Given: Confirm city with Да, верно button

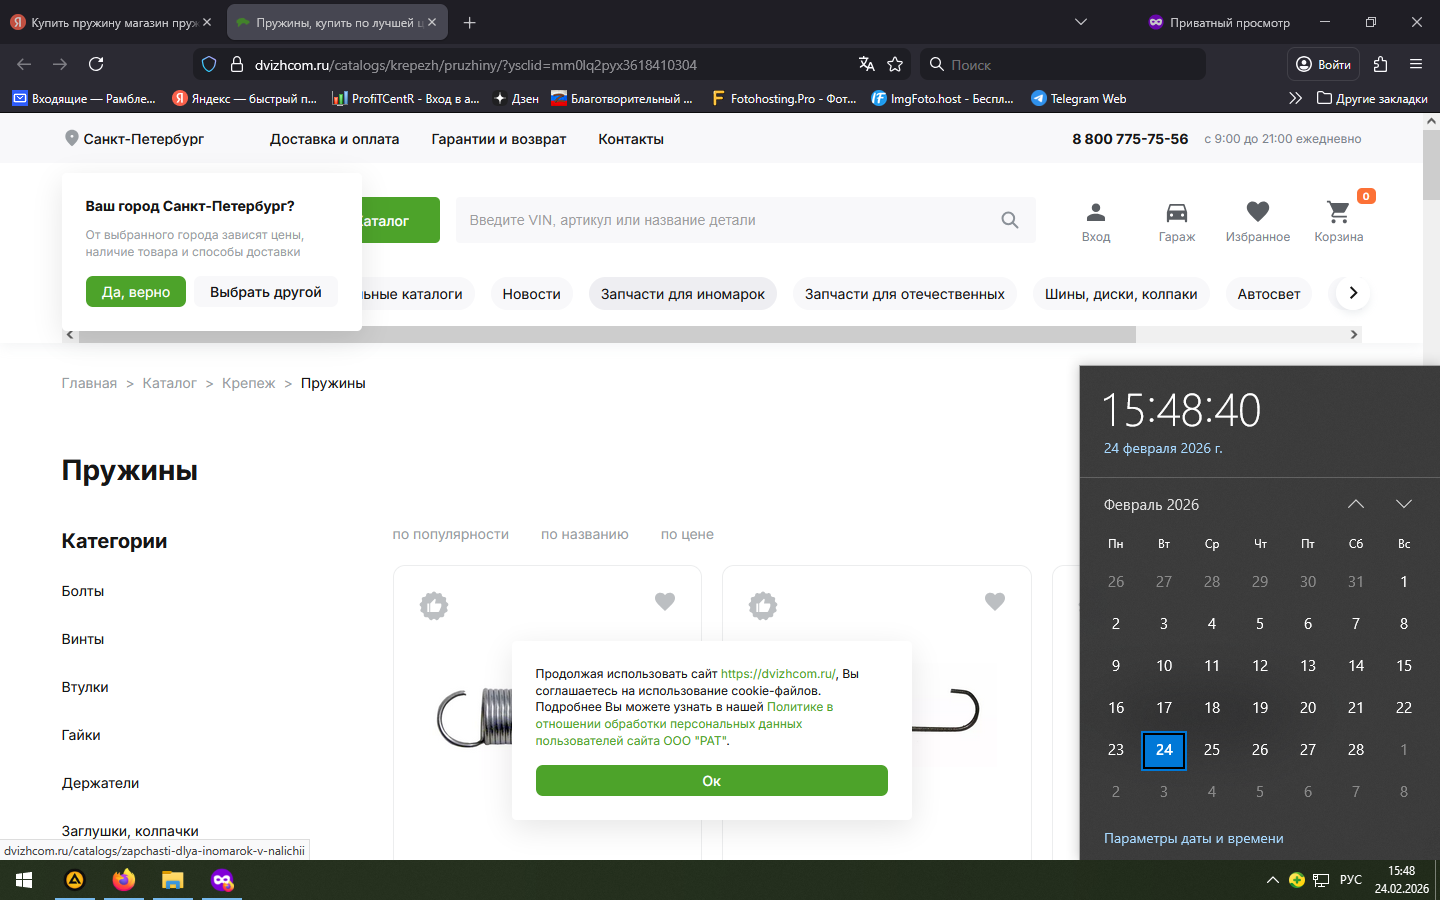Looking at the screenshot, I should click(136, 292).
